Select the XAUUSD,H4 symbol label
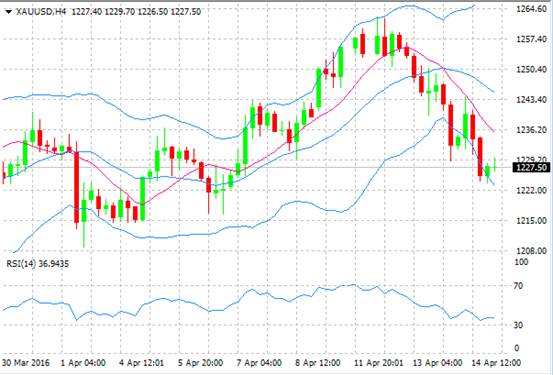 coord(41,12)
